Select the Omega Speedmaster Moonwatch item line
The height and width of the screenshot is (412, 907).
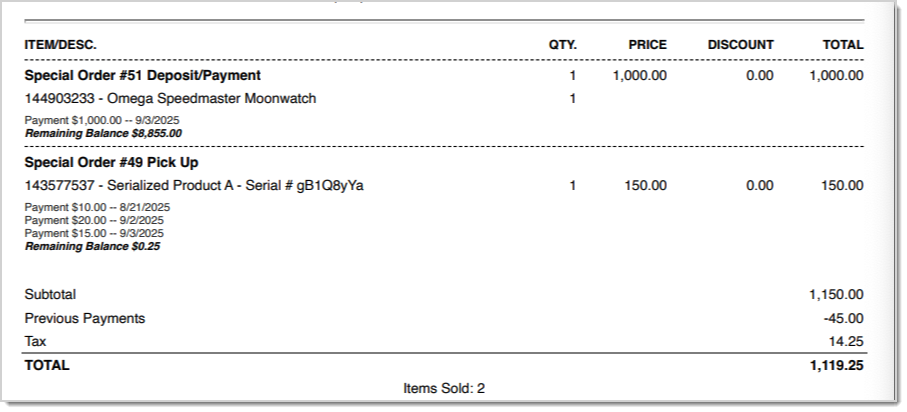click(x=170, y=99)
